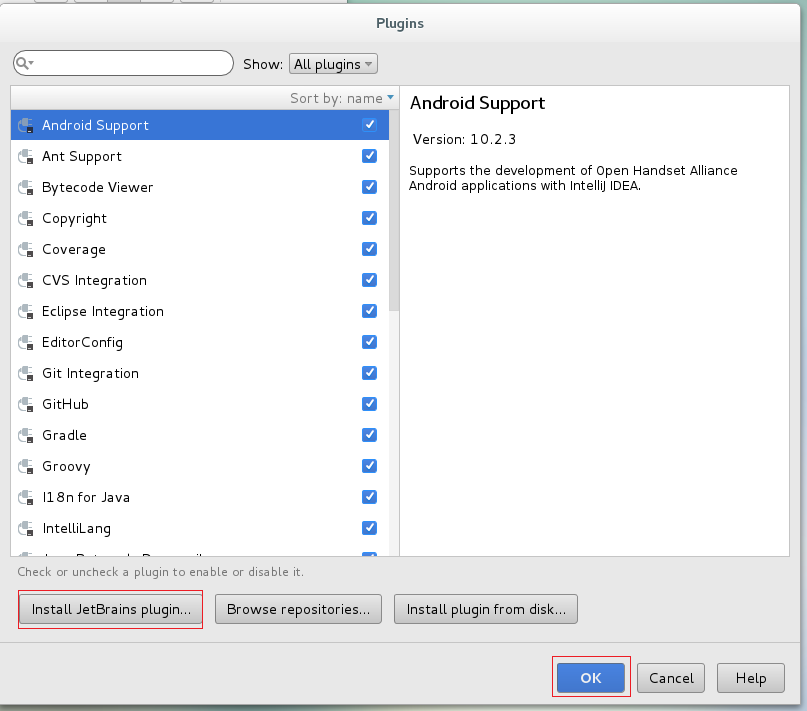Image resolution: width=807 pixels, height=711 pixels.
Task: Uncheck the Eclipse Integration plugin
Action: point(369,310)
